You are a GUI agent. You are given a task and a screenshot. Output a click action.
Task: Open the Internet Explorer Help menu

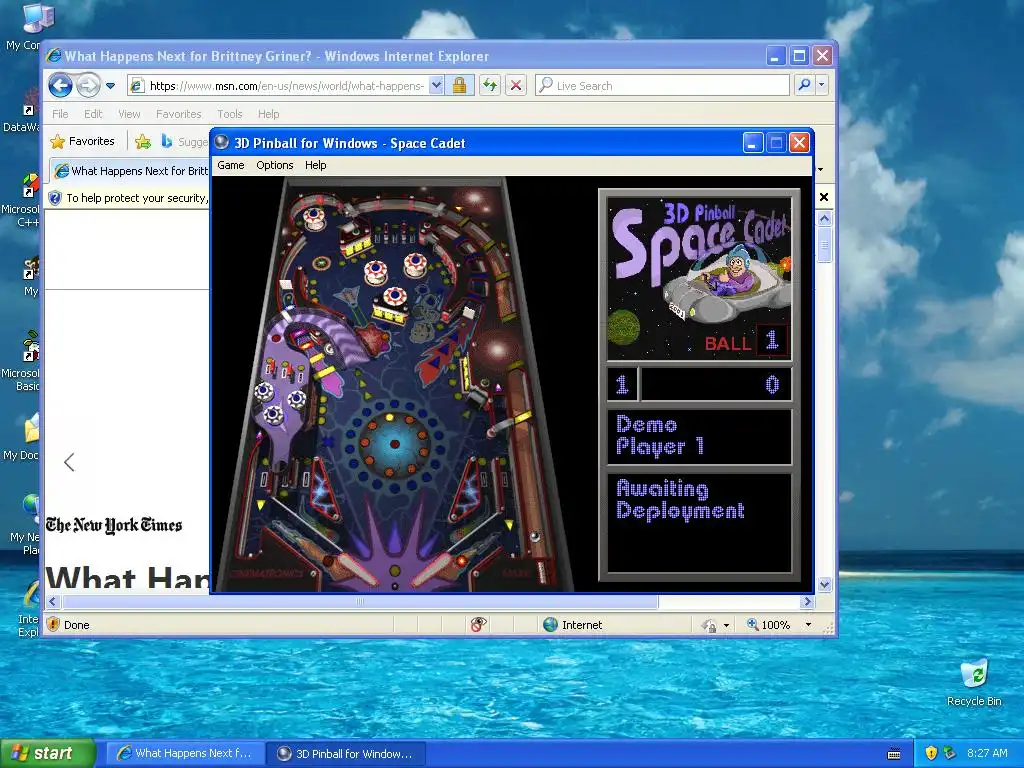click(268, 114)
